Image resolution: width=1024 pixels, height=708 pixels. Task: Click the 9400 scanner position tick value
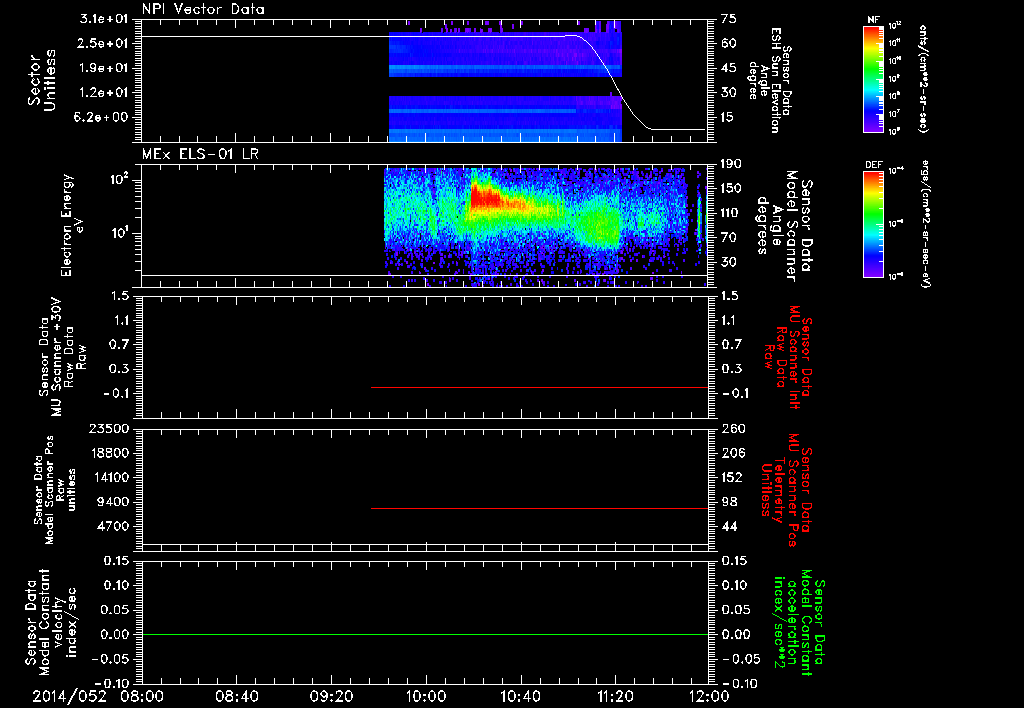(112, 502)
